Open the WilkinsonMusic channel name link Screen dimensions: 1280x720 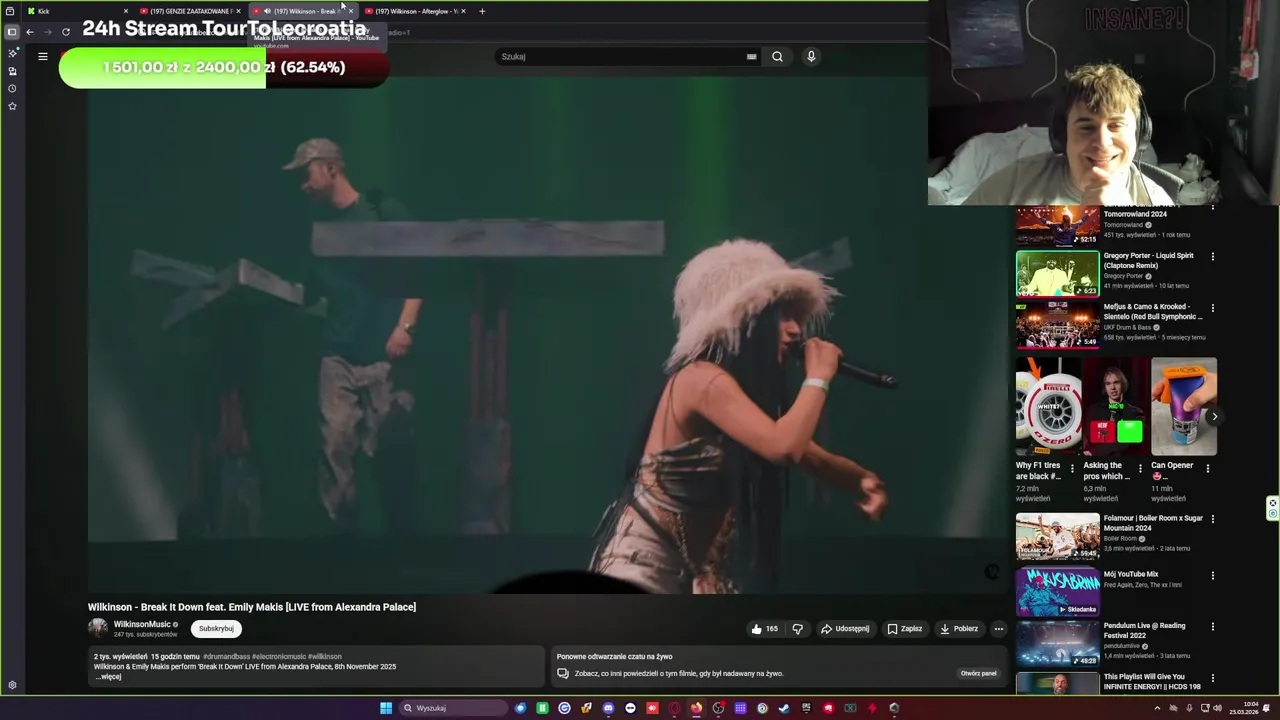[x=142, y=624]
